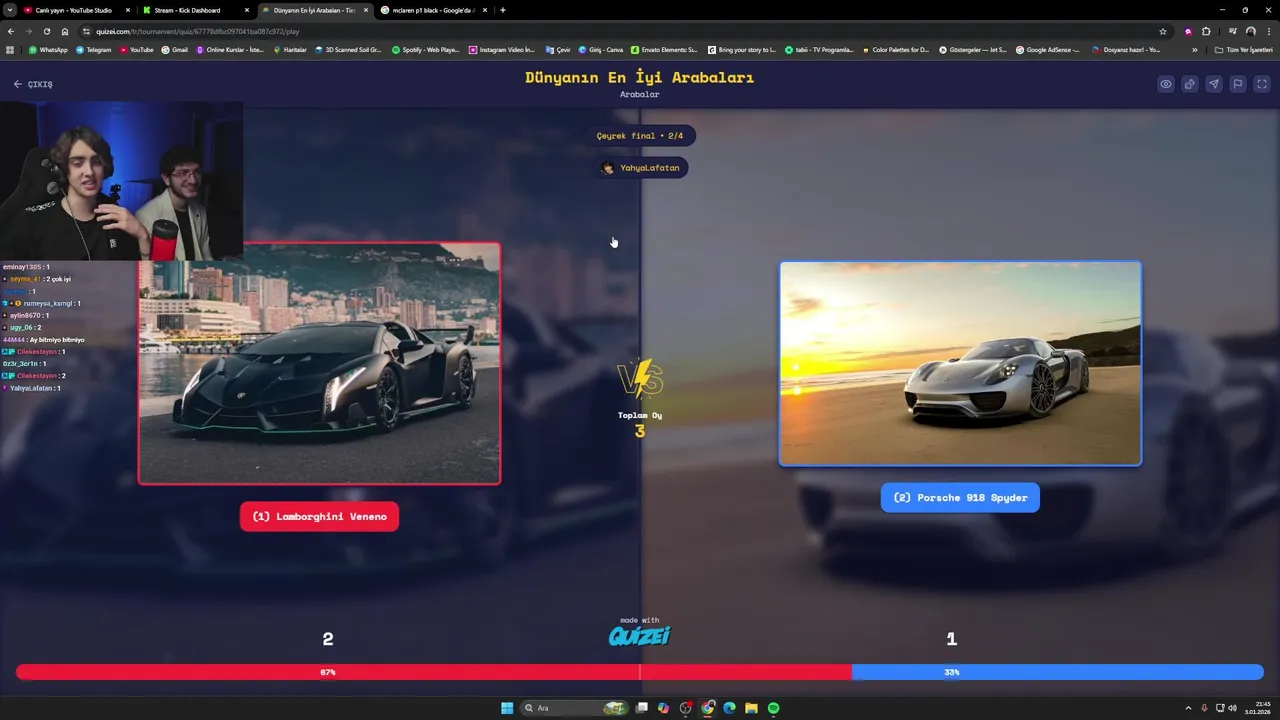Vote for Lamborghini Veneno button
Viewport: 1280px width, 720px height.
tap(319, 516)
